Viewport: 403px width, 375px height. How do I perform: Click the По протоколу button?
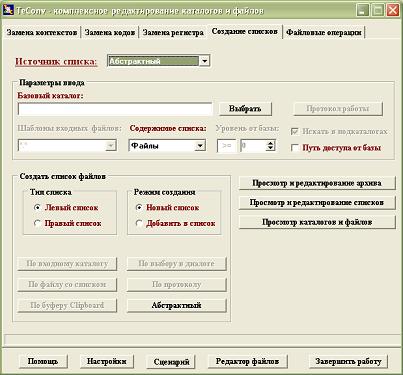tap(176, 284)
